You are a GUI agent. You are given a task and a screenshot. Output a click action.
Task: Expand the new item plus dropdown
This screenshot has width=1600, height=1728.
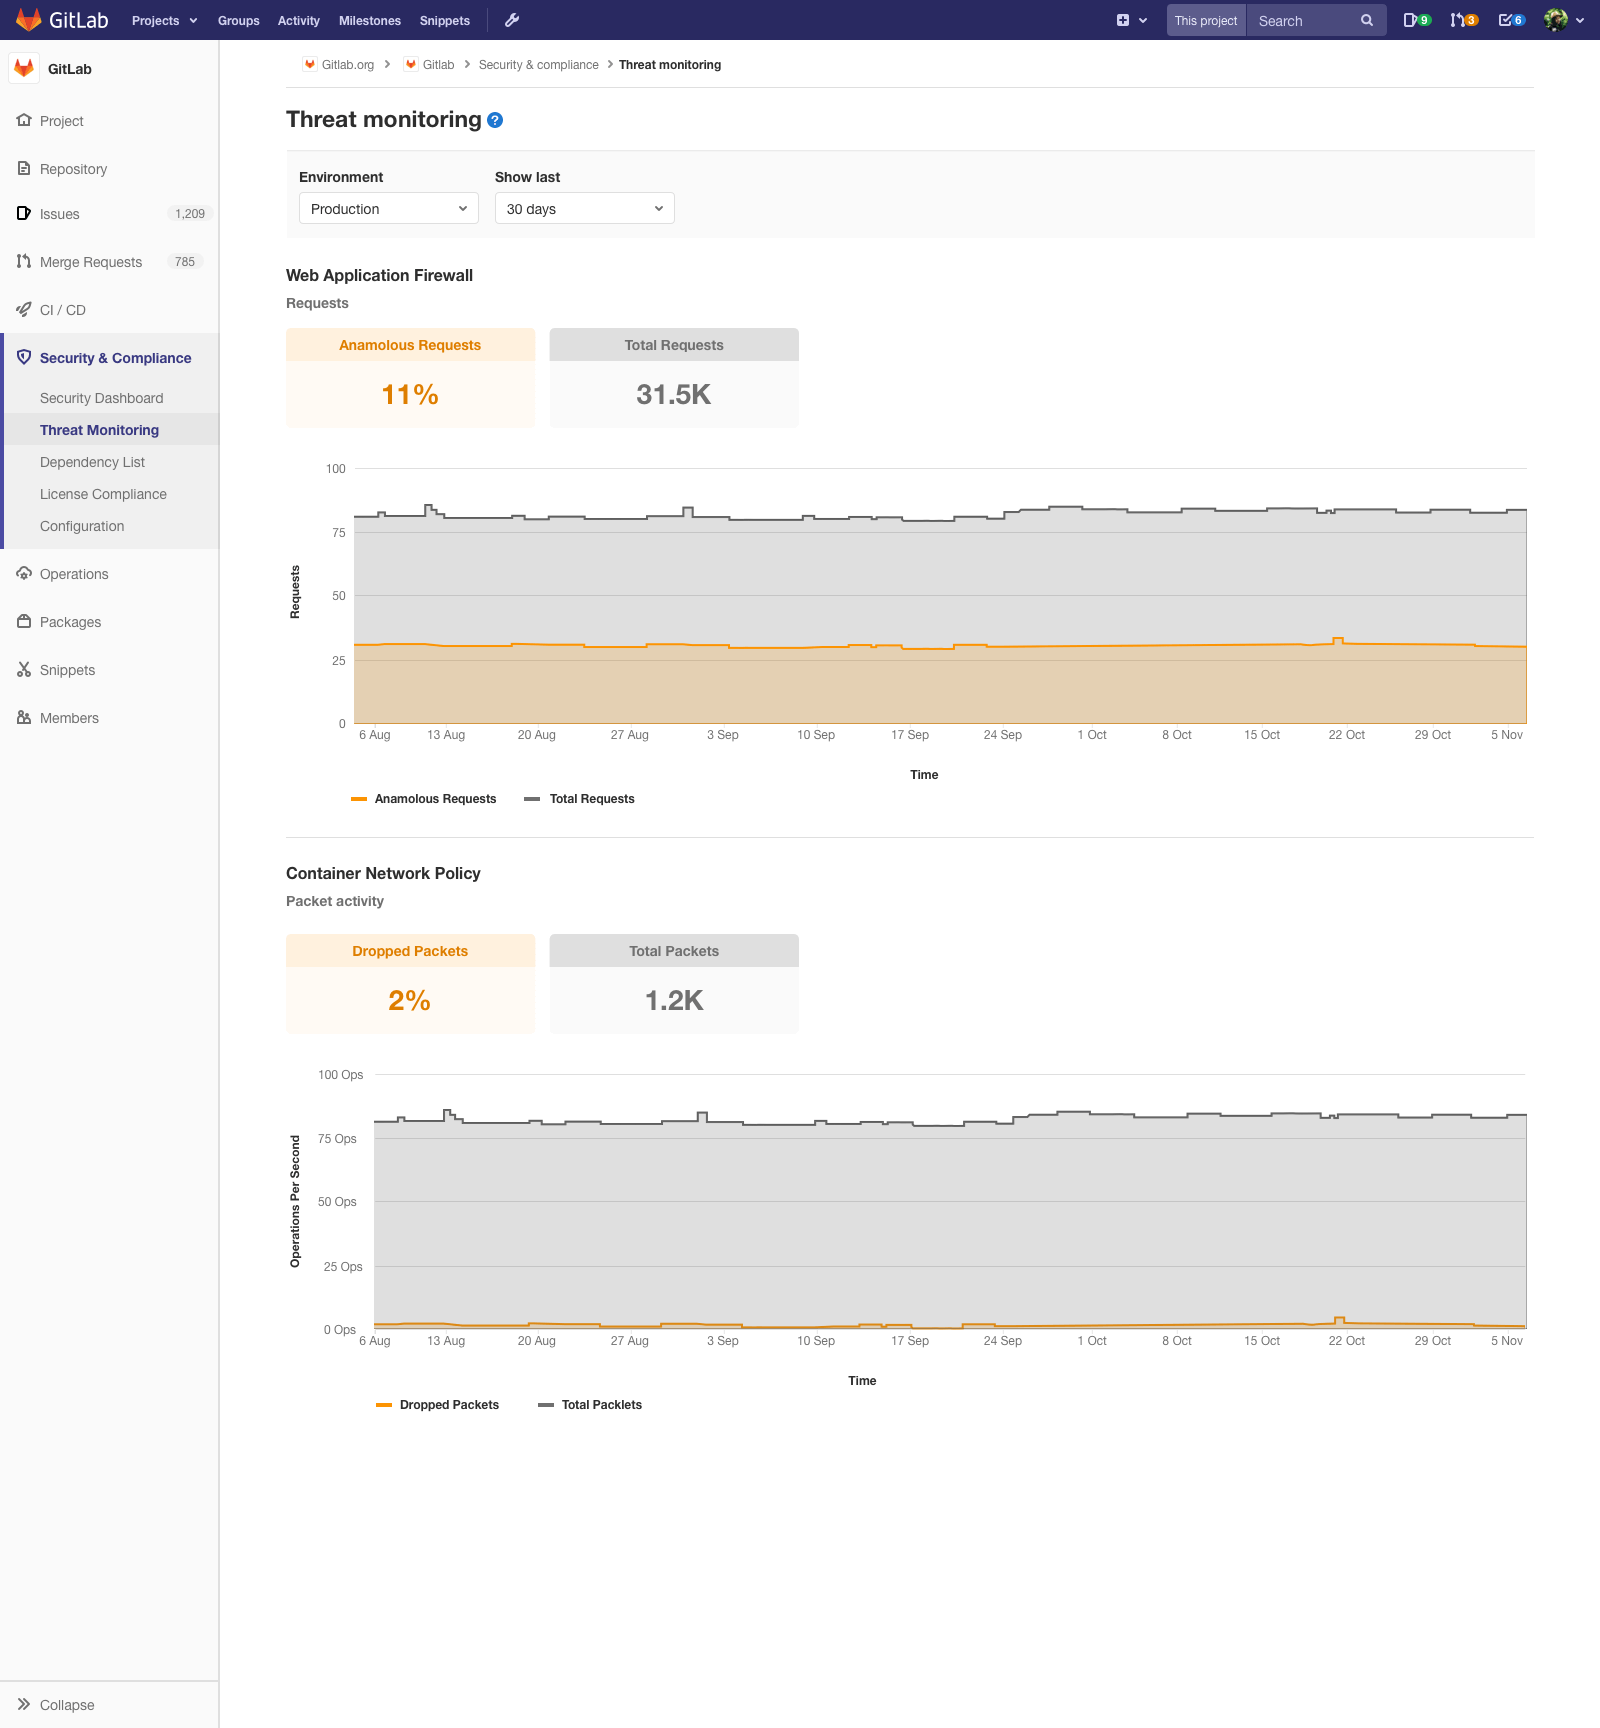(x=1131, y=20)
